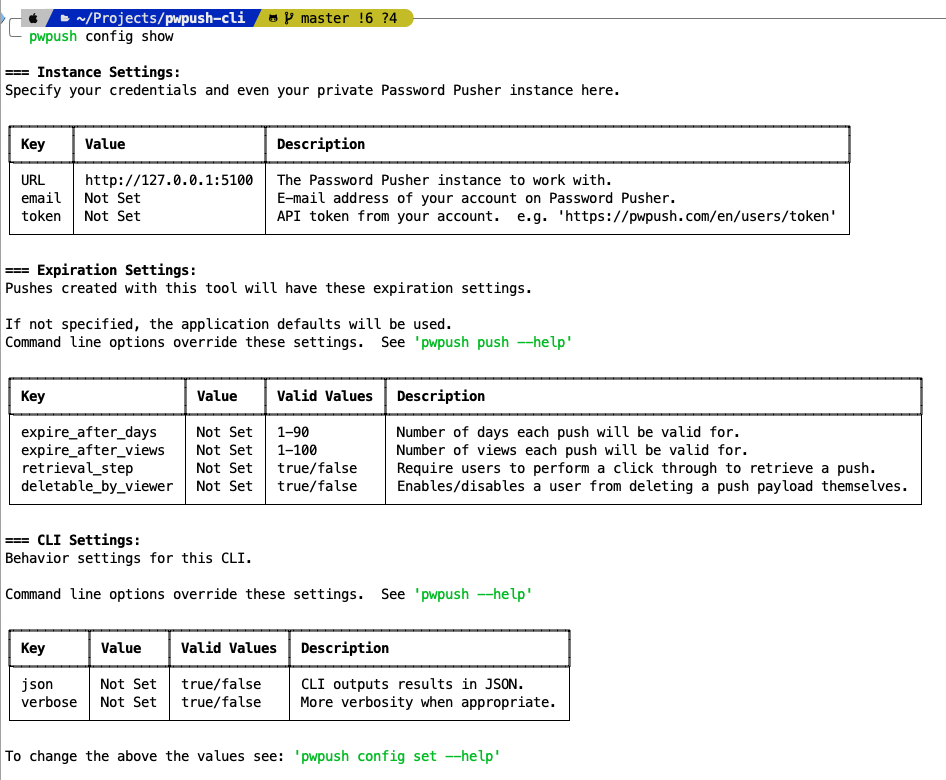Select the deletable_by_viewer key
946x780 pixels.
pos(97,487)
